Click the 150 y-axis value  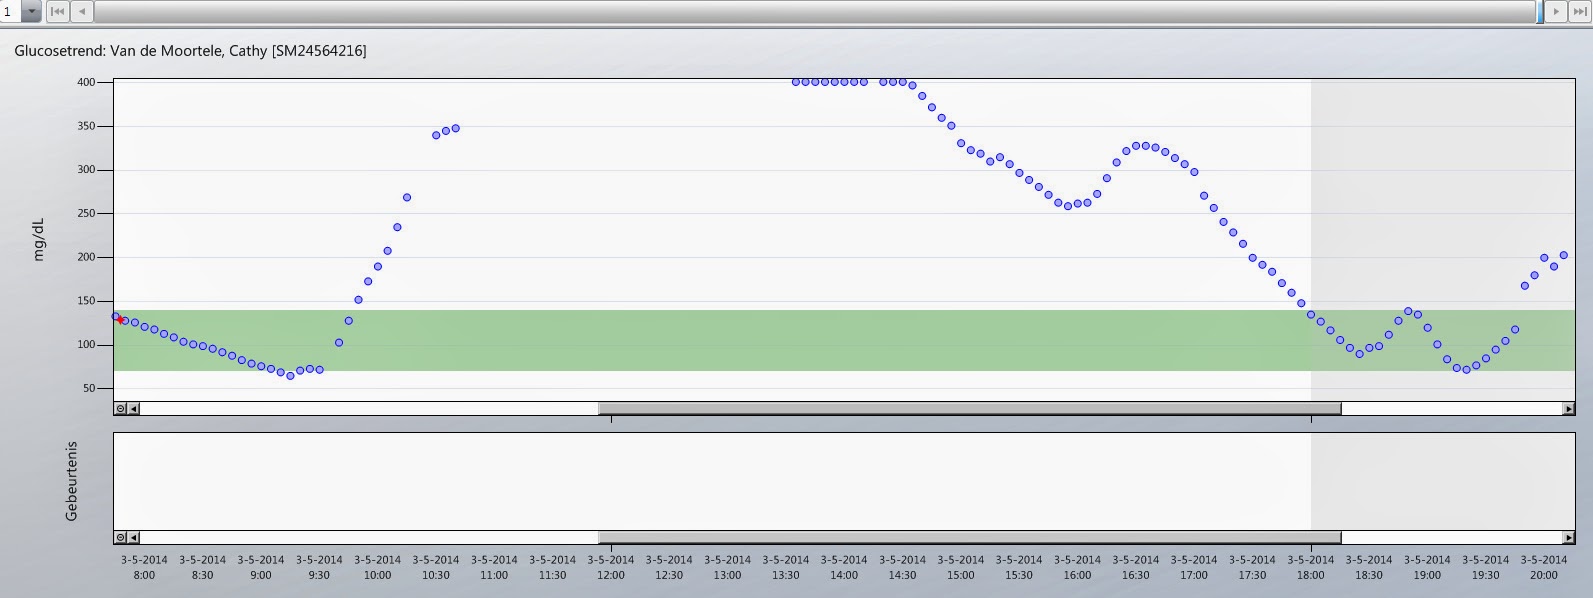86,301
